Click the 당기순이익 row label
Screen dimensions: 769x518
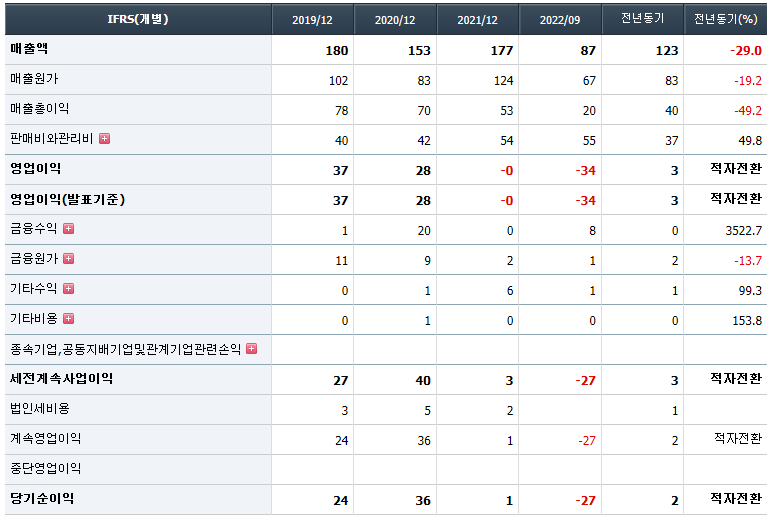tap(42, 498)
